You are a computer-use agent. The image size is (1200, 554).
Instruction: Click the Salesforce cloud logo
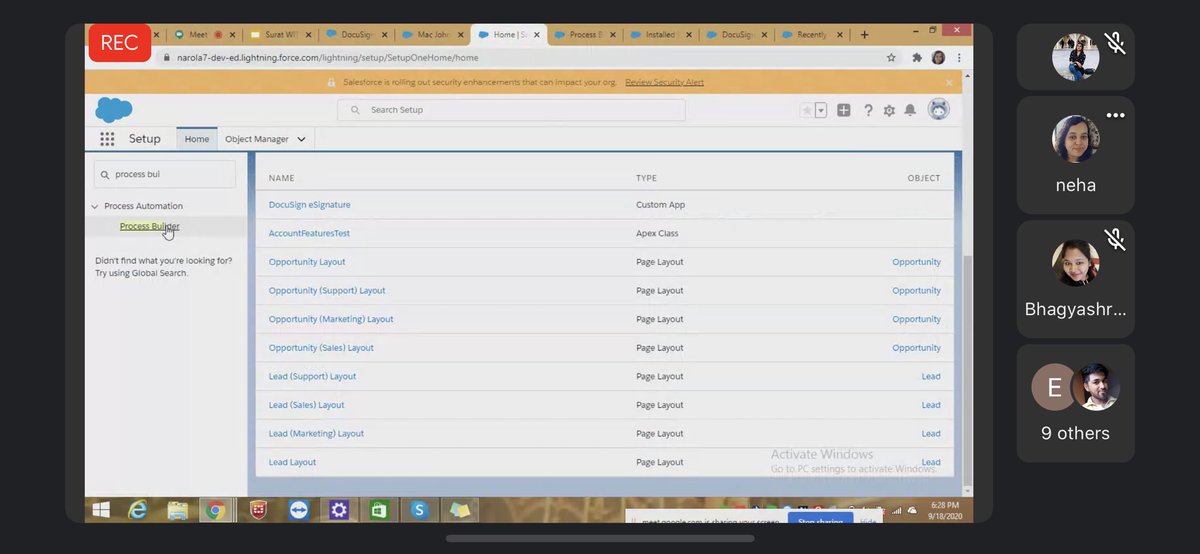click(x=114, y=109)
